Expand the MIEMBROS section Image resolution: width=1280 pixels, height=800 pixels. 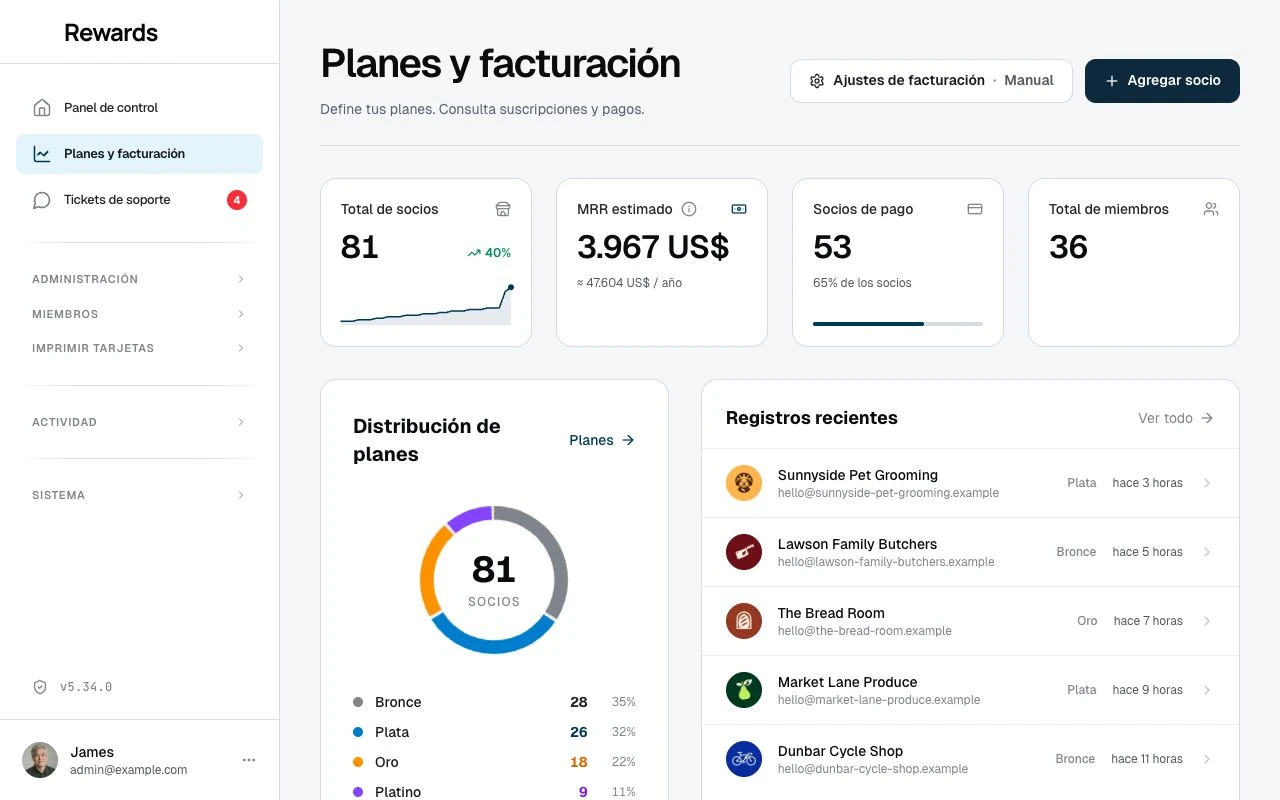(139, 314)
